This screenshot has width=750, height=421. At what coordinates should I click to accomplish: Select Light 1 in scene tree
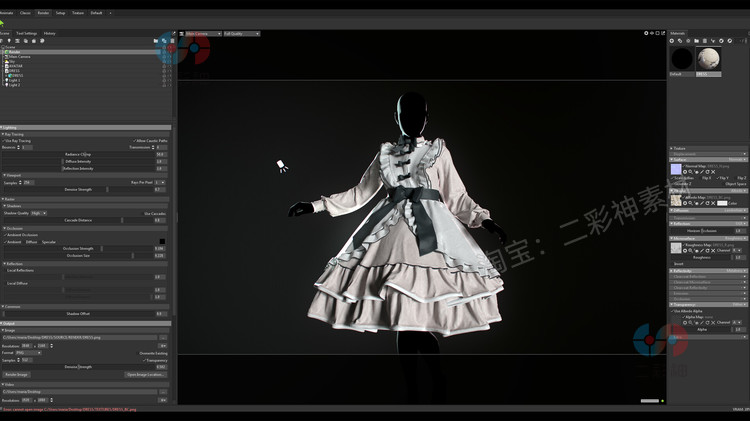click(14, 80)
